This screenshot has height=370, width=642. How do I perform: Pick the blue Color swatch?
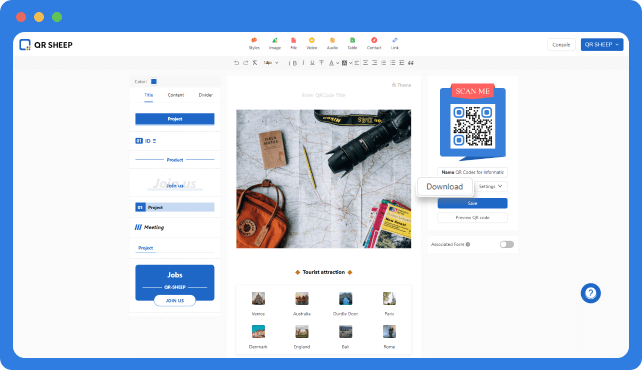pos(154,81)
